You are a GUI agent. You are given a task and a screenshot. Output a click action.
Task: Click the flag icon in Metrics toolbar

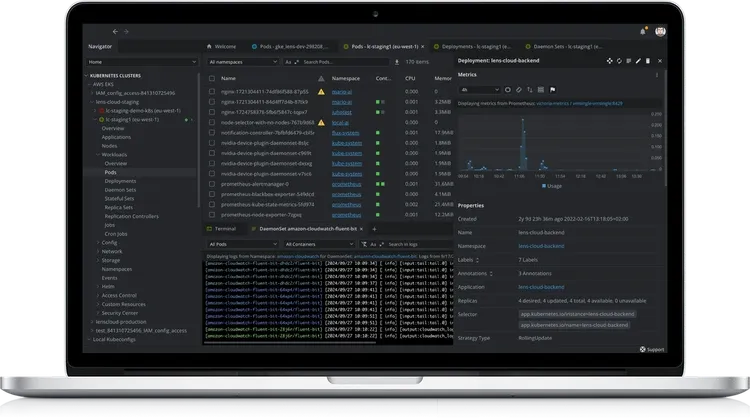point(552,89)
